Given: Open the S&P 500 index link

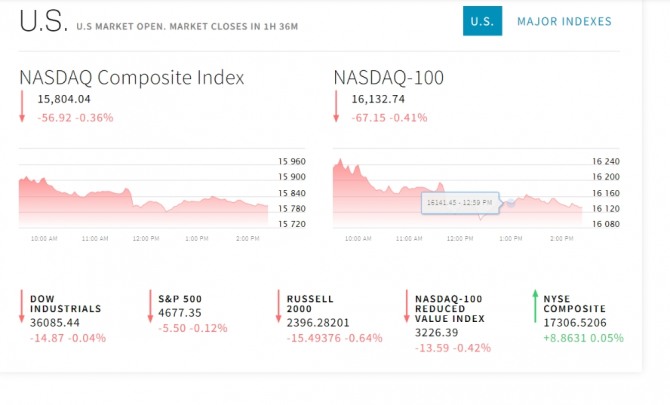Looking at the screenshot, I should pyautogui.click(x=181, y=298).
